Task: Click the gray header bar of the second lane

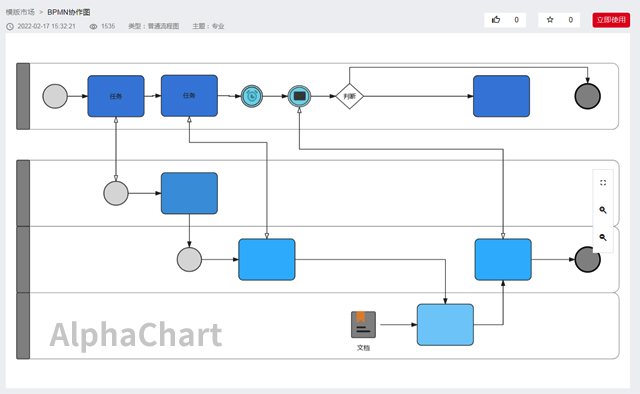Action: point(23,193)
